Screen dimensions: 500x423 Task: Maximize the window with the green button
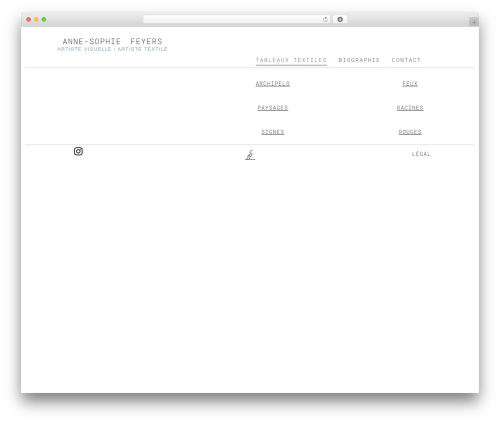tap(44, 20)
